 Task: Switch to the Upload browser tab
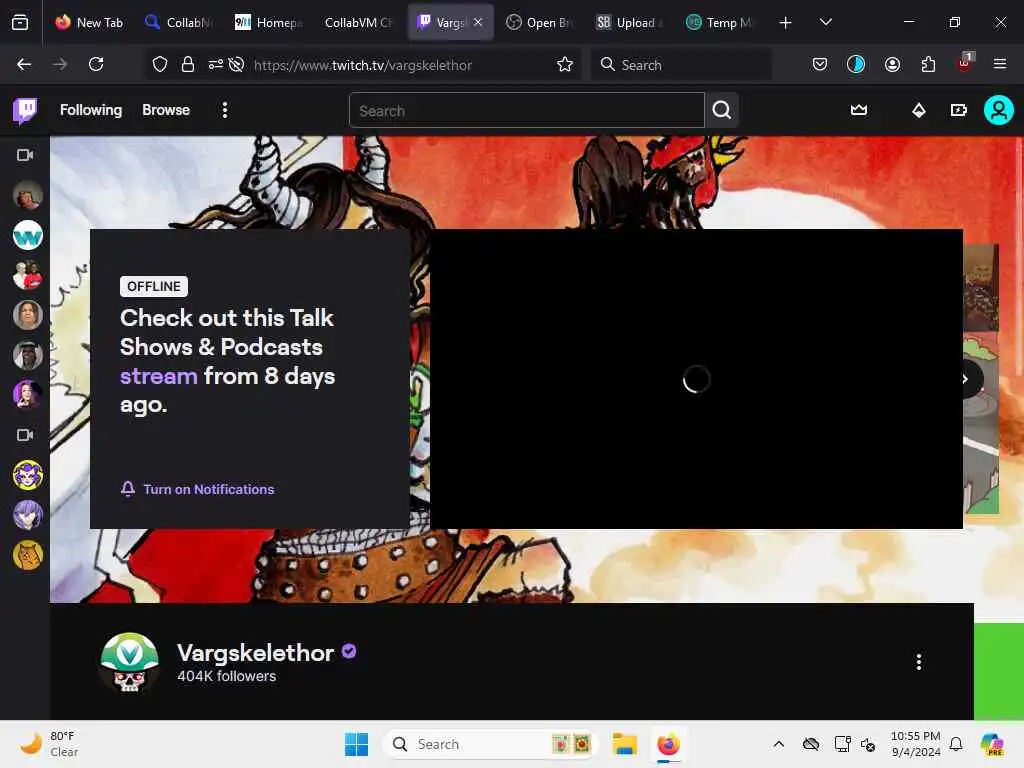[x=629, y=23]
